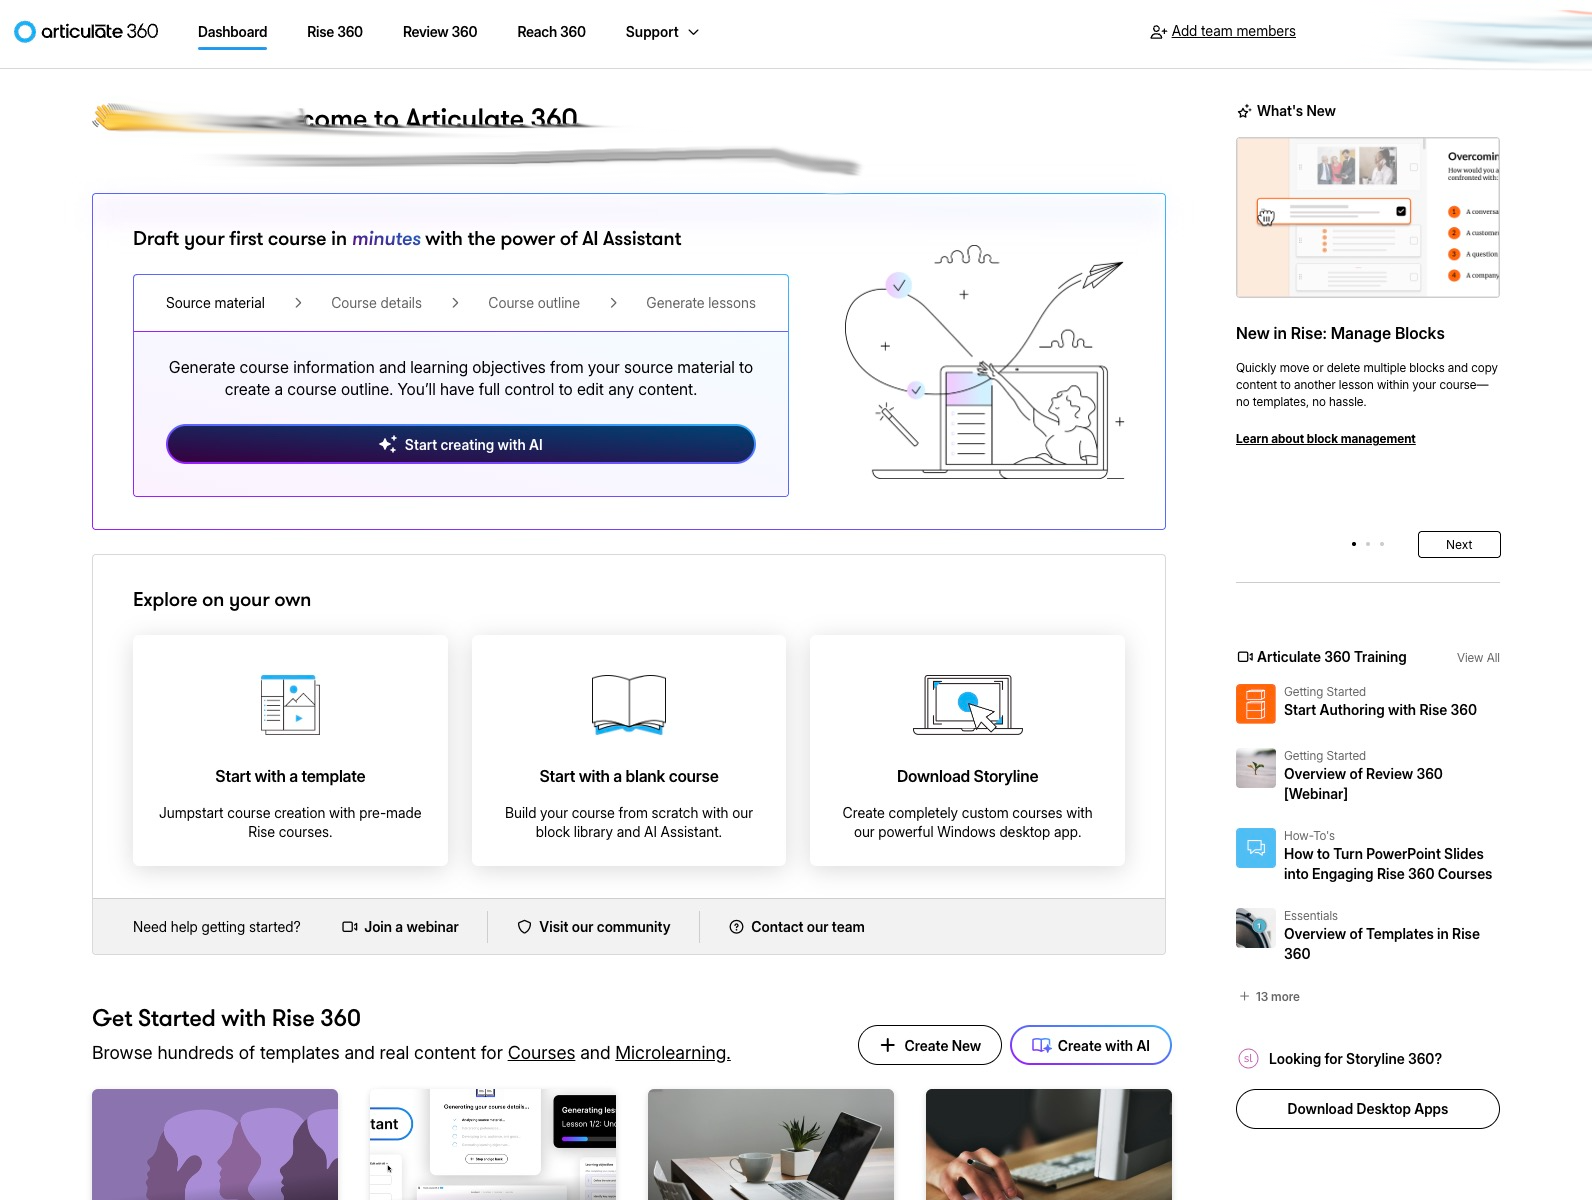The width and height of the screenshot is (1592, 1200).
Task: Click the Next button in What's New
Action: tap(1459, 545)
